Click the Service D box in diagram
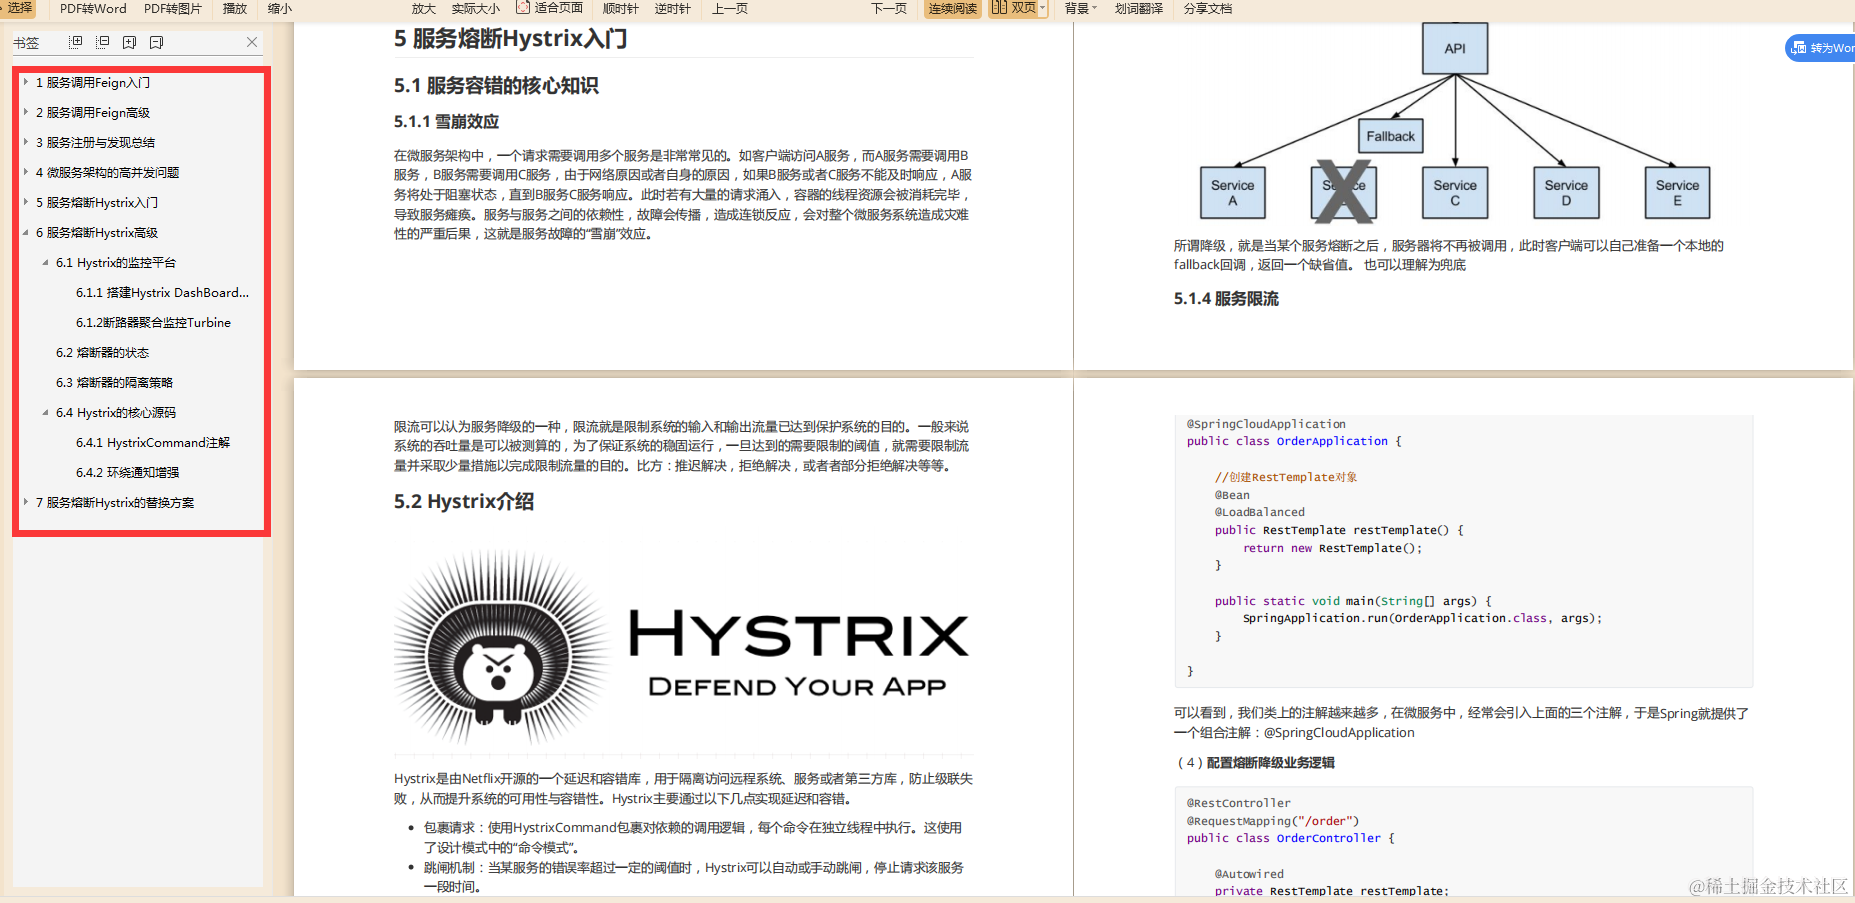This screenshot has width=1855, height=903. tap(1566, 193)
